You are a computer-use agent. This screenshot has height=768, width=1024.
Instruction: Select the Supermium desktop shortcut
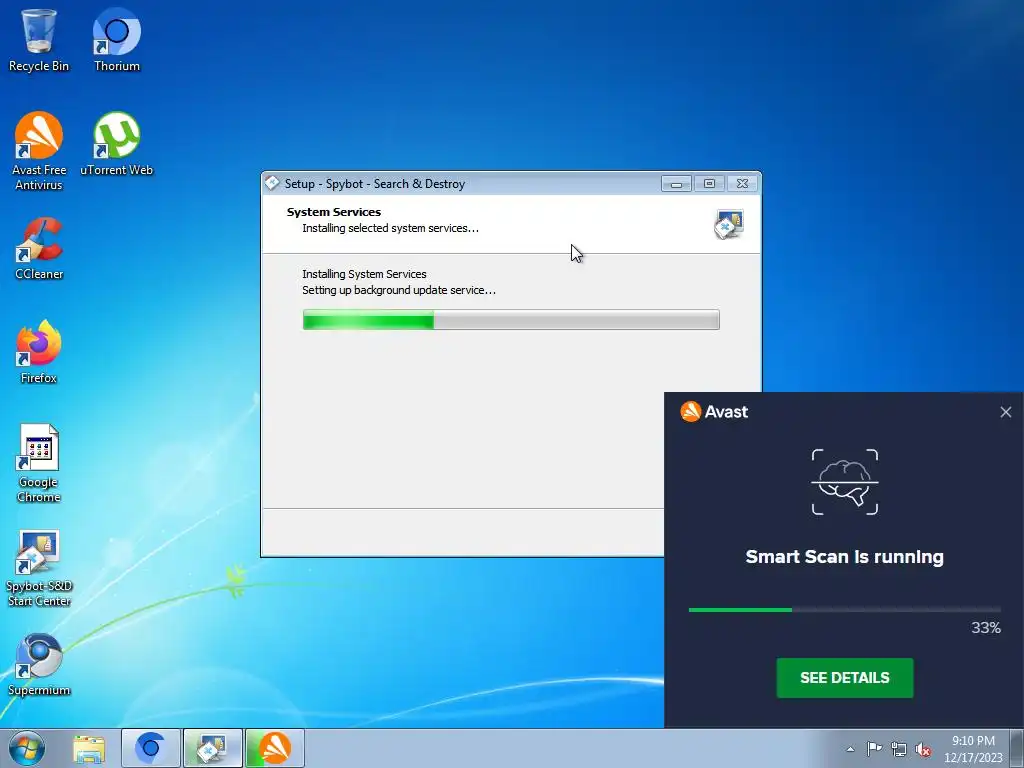[x=39, y=665]
